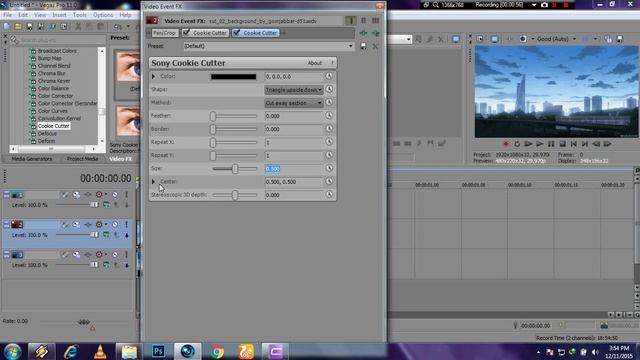The image size is (640, 360).
Task: Open the preview quality Good (Auto) dropdown
Action: [x=557, y=39]
